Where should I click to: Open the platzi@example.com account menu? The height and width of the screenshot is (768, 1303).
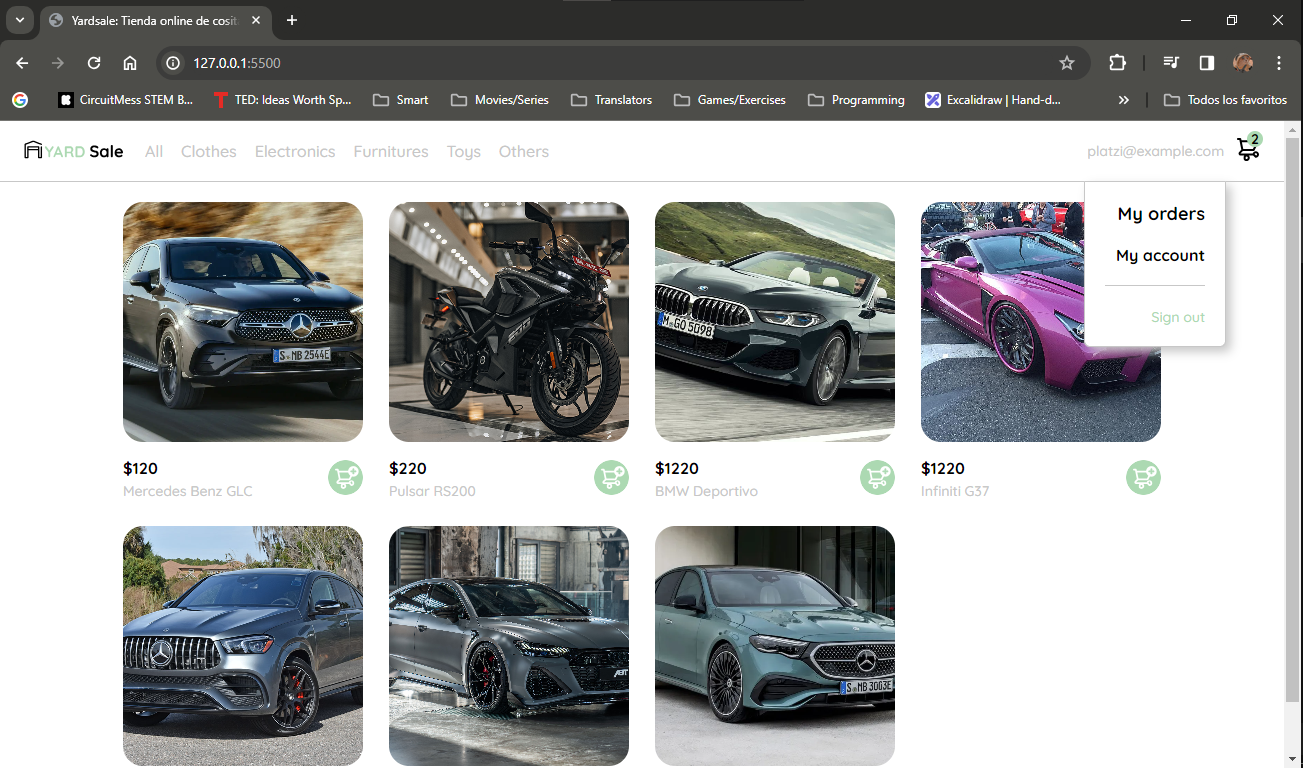click(x=1155, y=151)
